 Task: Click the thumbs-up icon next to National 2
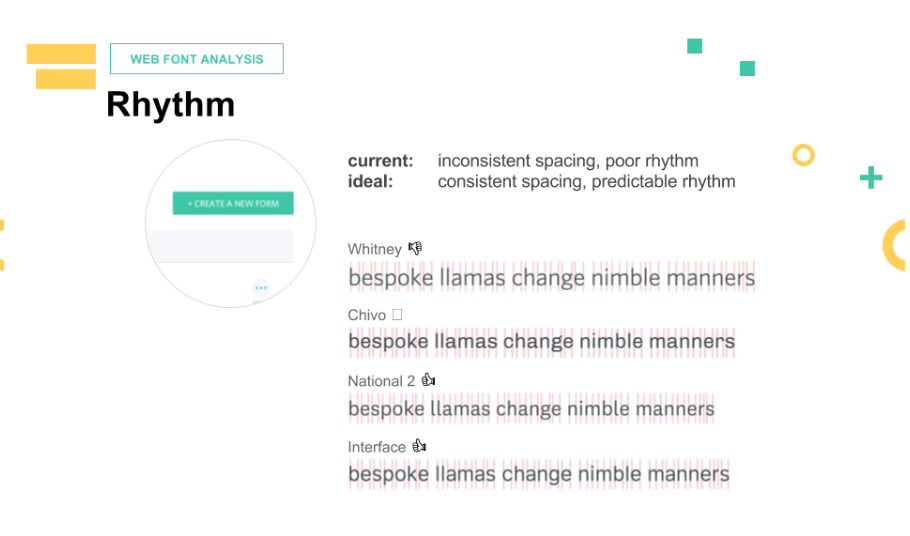[428, 380]
